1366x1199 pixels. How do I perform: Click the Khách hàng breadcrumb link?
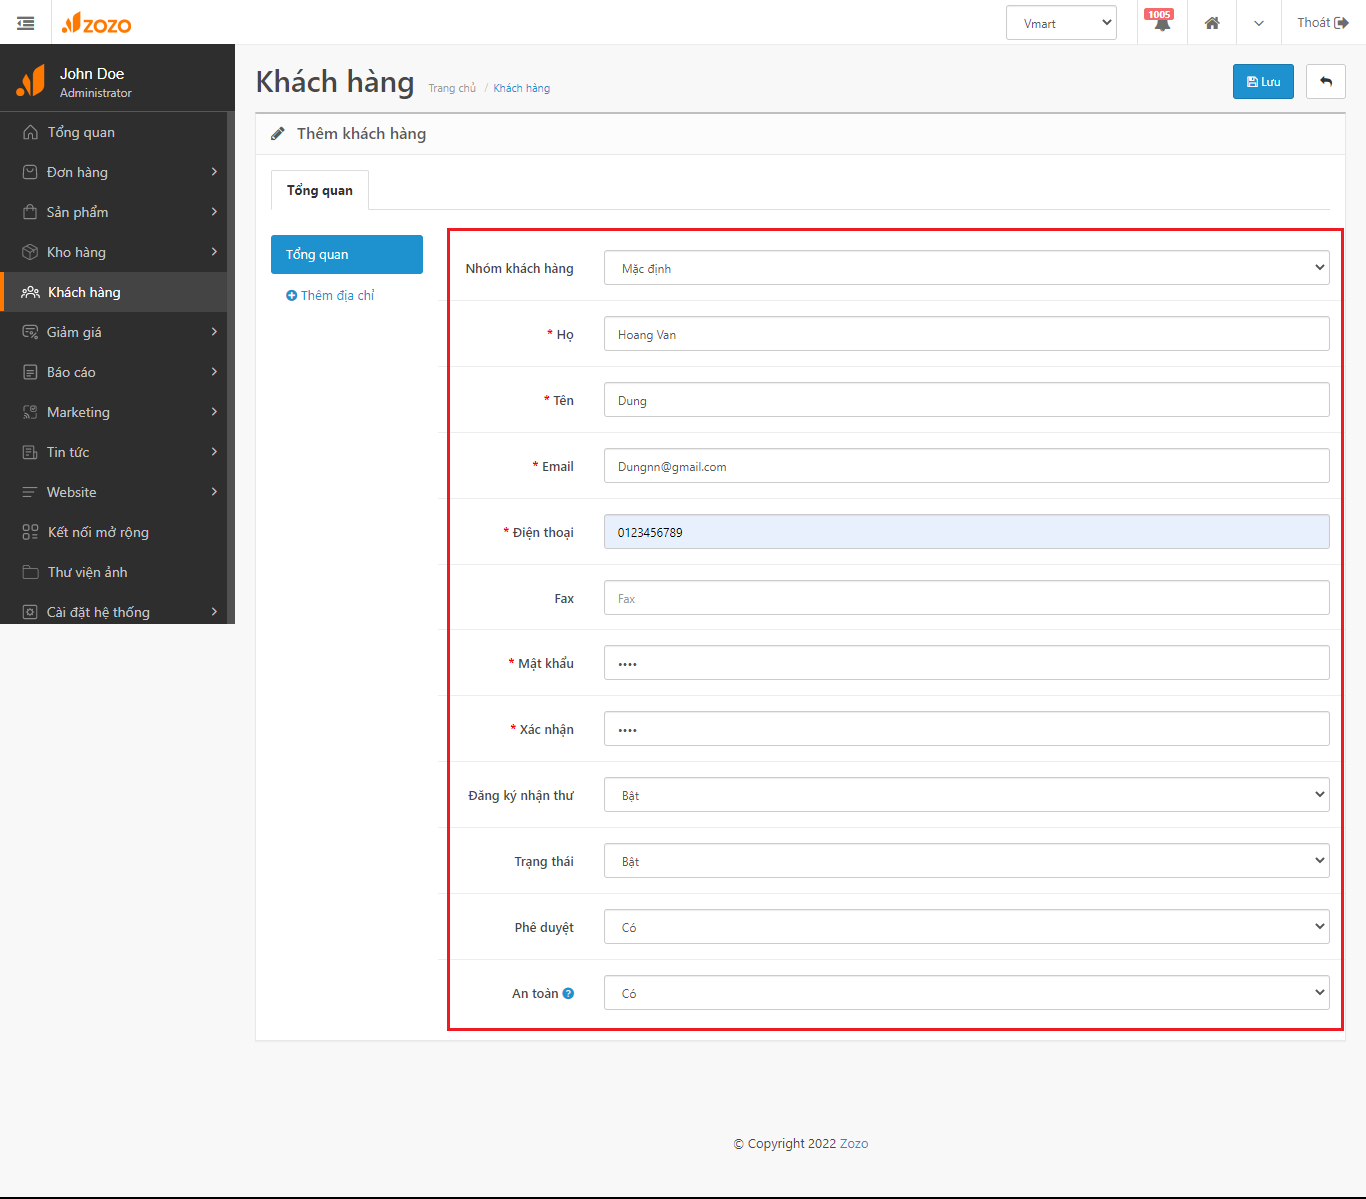coord(522,88)
